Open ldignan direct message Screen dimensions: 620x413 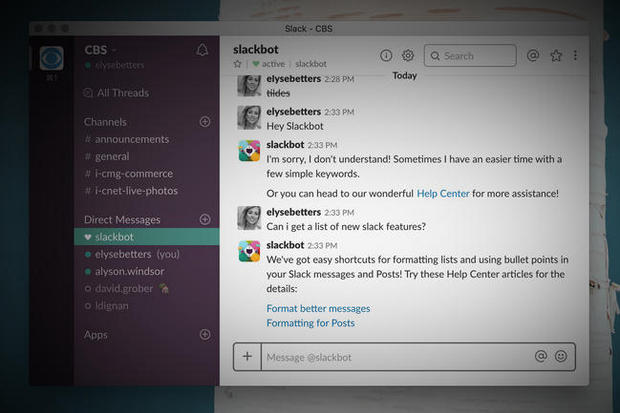106,306
